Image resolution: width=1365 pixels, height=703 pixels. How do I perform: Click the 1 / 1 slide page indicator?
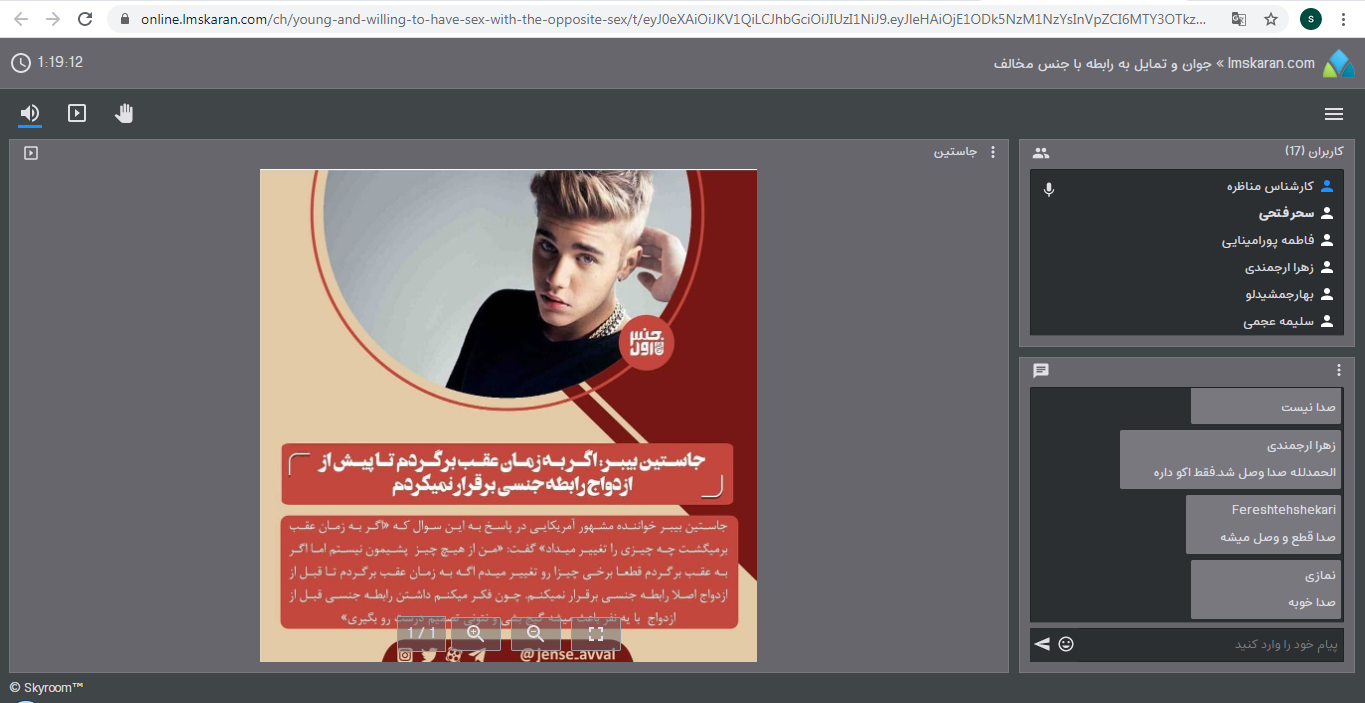coord(421,633)
